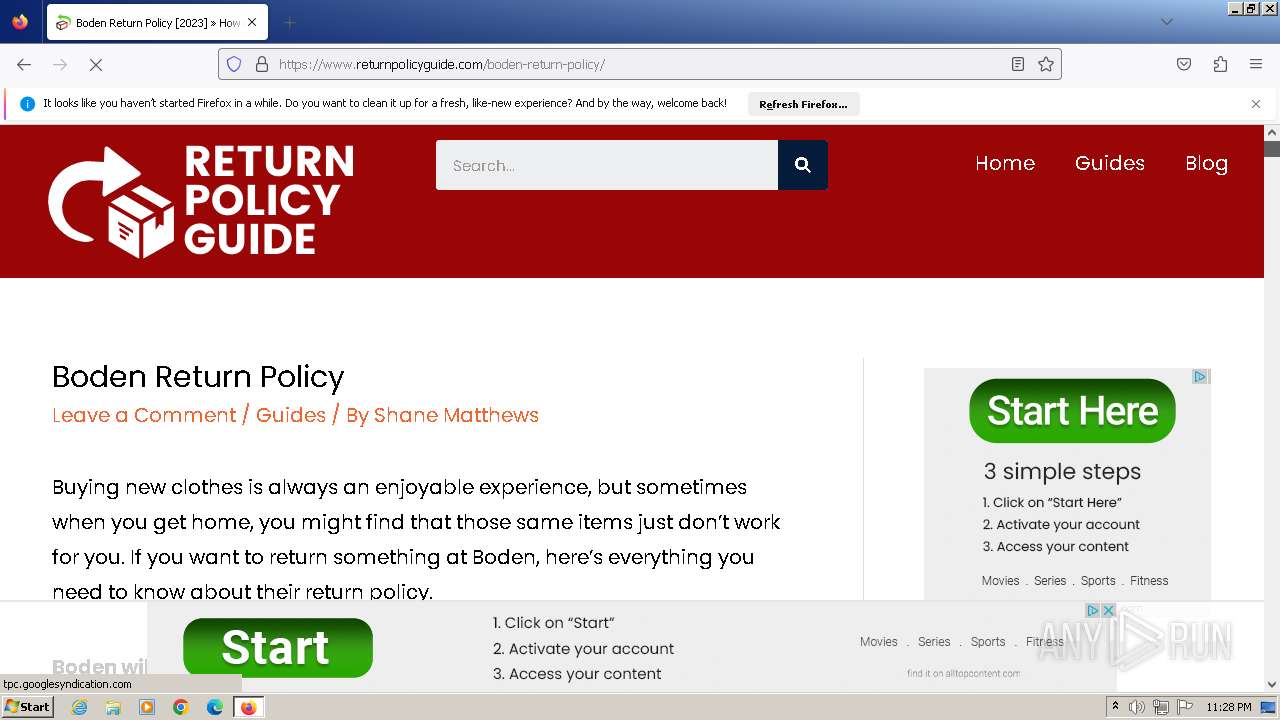Screen dimensions: 1280x720
Task: Open the media player taskbar icon
Action: click(147, 707)
